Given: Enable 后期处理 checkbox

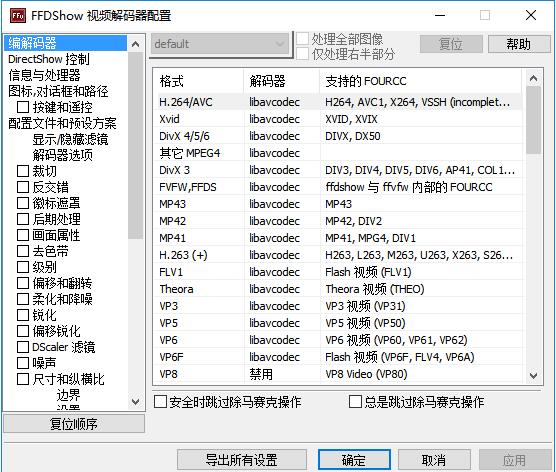Looking at the screenshot, I should 23,219.
